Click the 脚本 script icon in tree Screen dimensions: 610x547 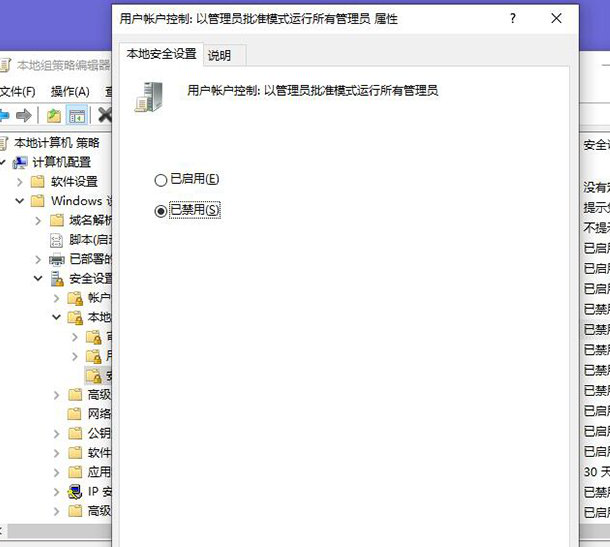pyautogui.click(x=56, y=240)
